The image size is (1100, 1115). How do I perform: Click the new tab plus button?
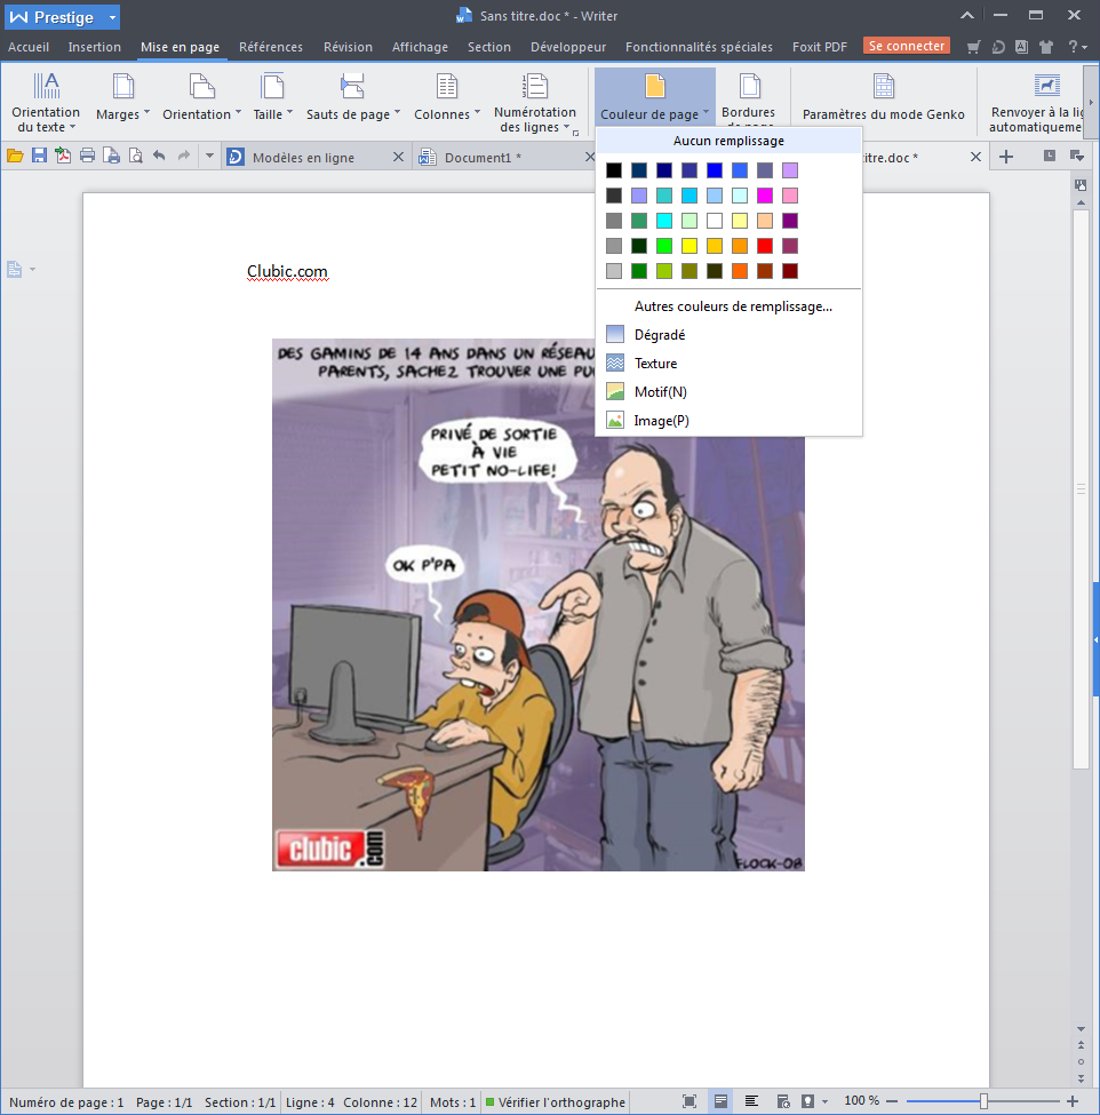coord(1006,157)
